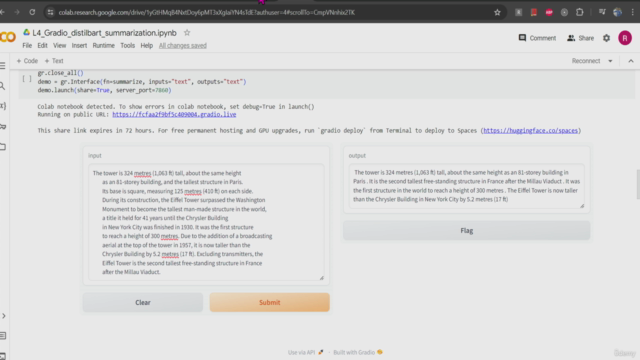The width and height of the screenshot is (640, 360).
Task: Open the gradio.live public URL
Action: click(174, 114)
